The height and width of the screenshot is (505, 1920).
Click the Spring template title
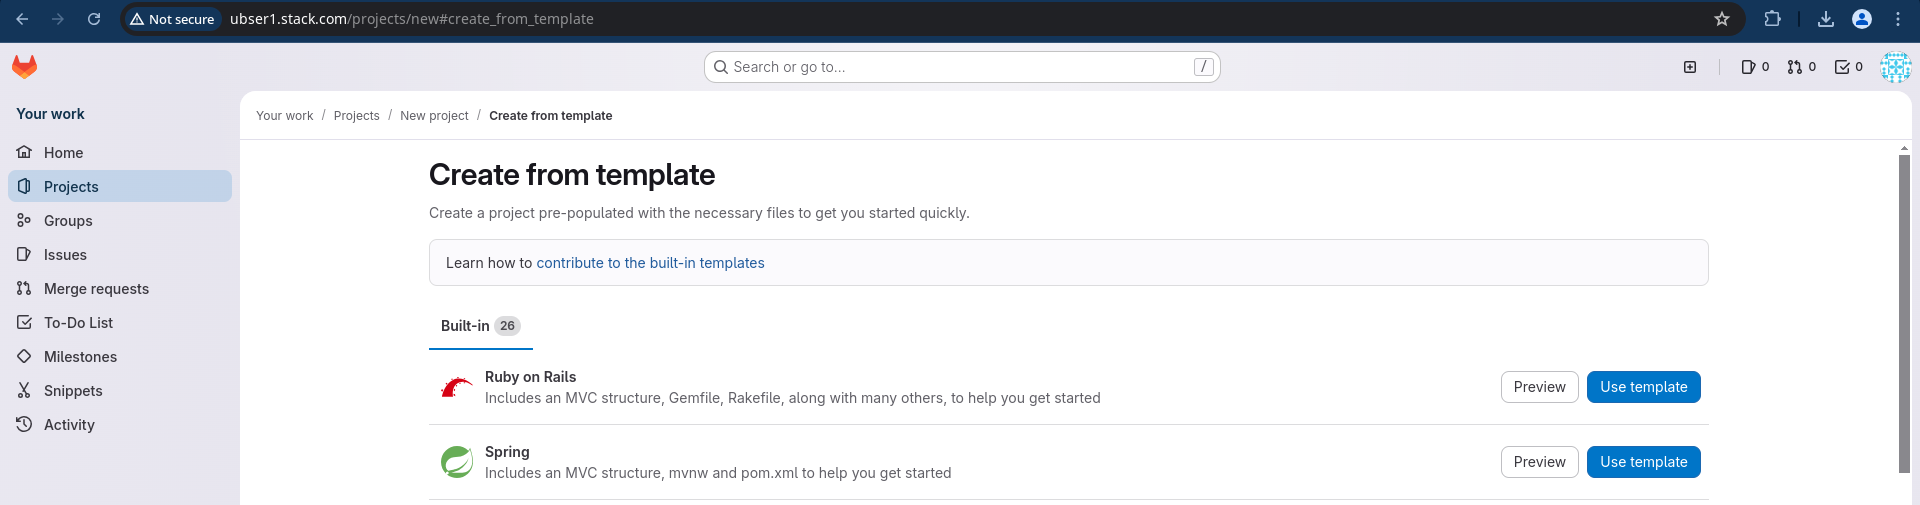pyautogui.click(x=507, y=452)
